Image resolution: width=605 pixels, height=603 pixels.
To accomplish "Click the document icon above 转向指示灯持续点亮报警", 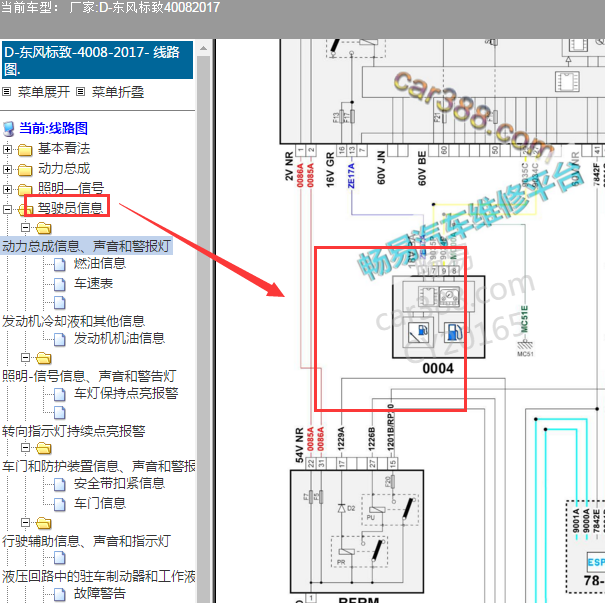I will pos(59,412).
